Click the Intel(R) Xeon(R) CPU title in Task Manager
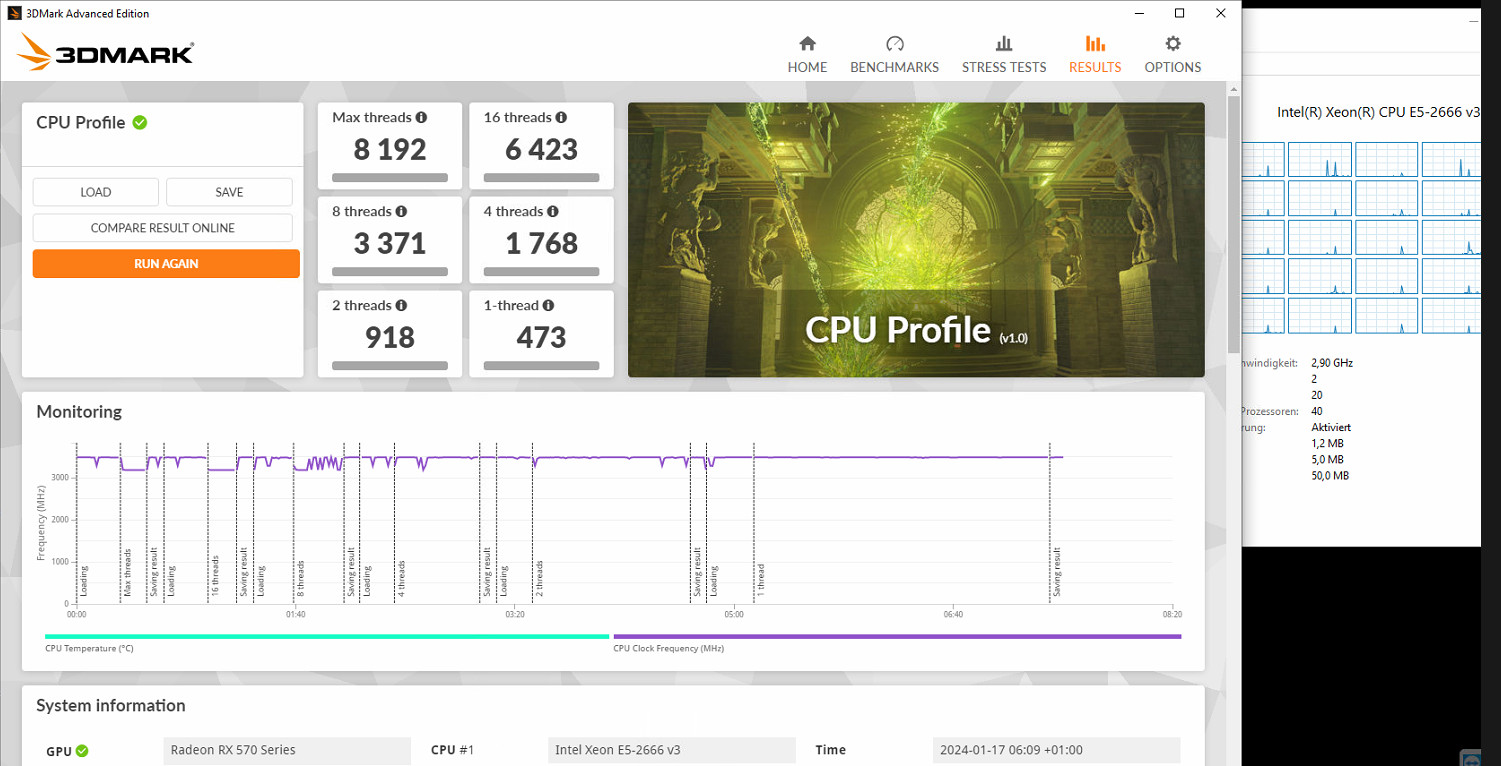Viewport: 1501px width, 766px height. point(1378,112)
